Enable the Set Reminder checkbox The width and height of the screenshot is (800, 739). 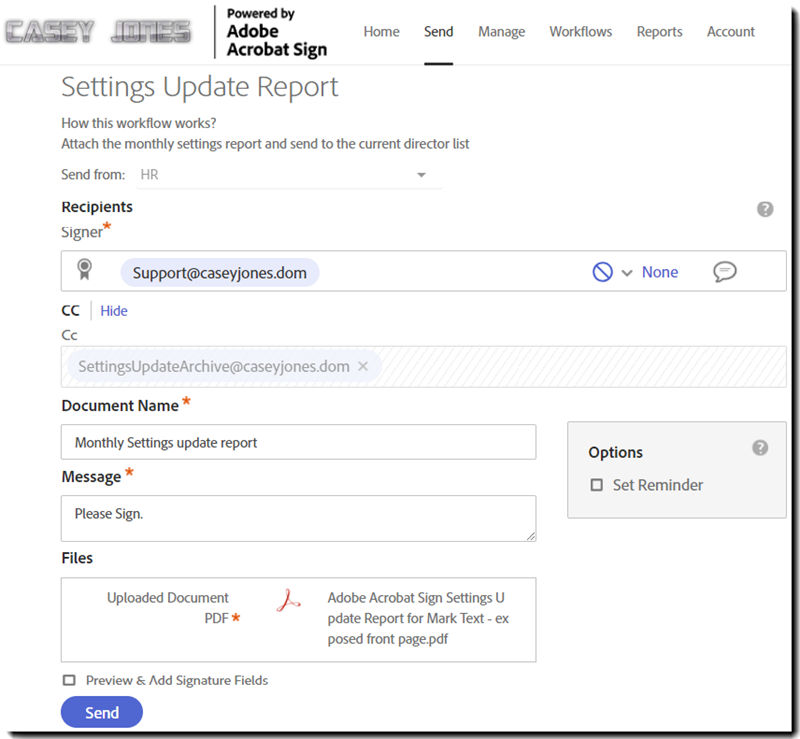pyautogui.click(x=596, y=485)
